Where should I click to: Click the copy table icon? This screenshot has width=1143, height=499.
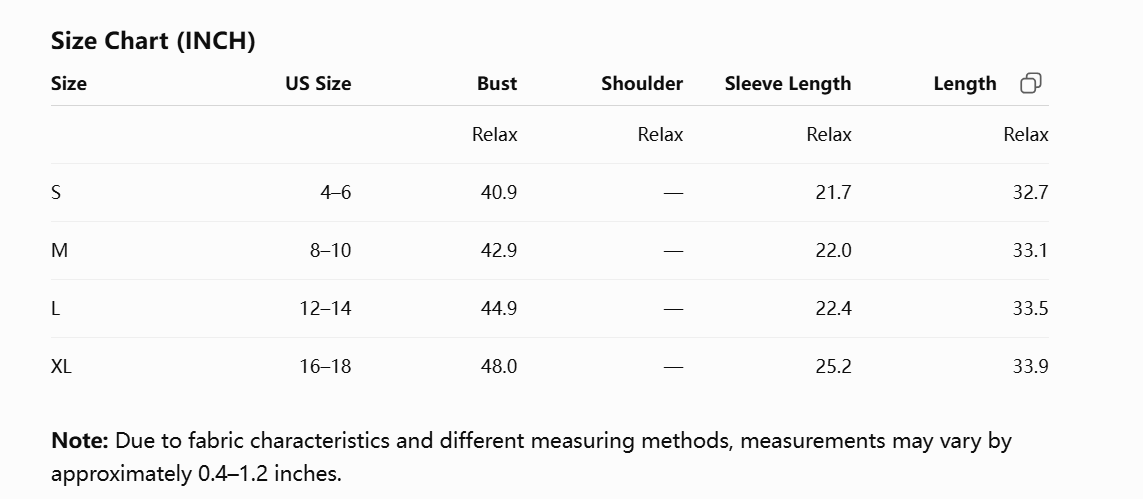[x=1031, y=83]
